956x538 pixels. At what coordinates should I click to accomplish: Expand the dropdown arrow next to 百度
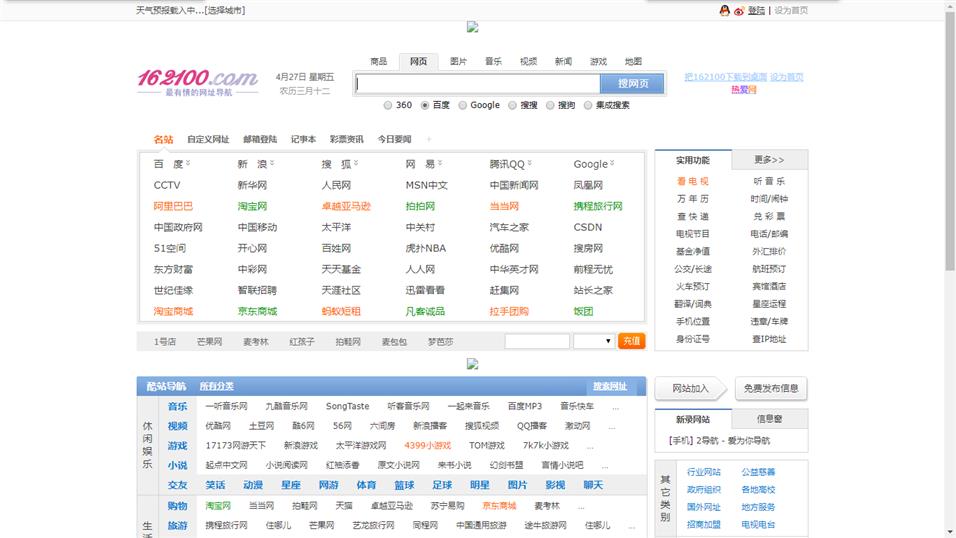tap(188, 163)
